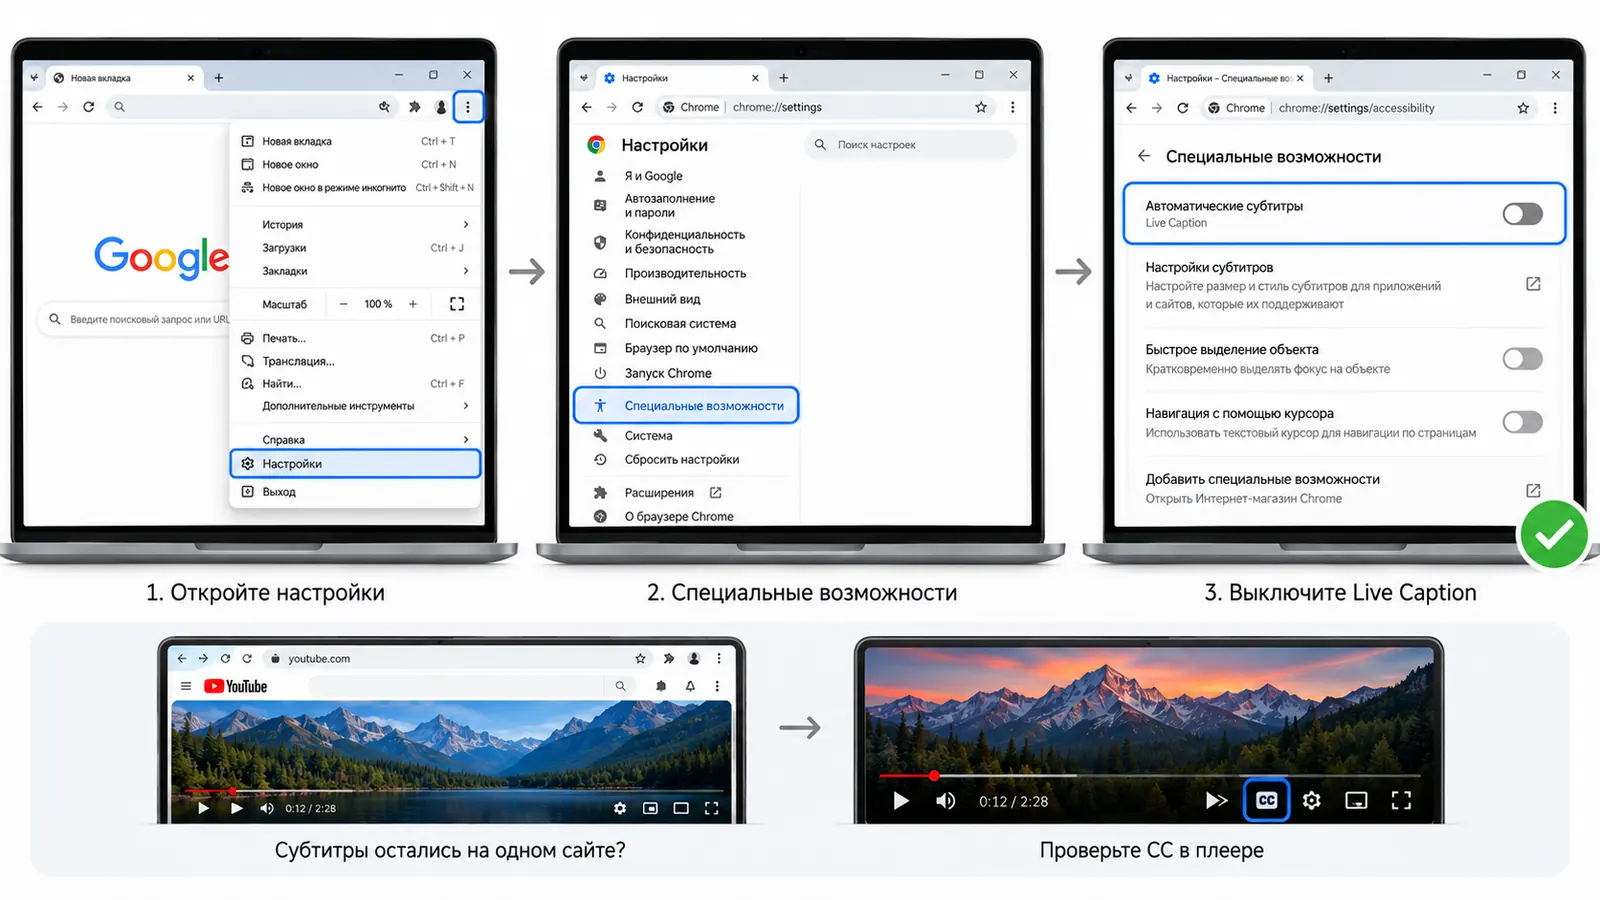Toggle the CC subtitles button in the player

(x=1266, y=800)
